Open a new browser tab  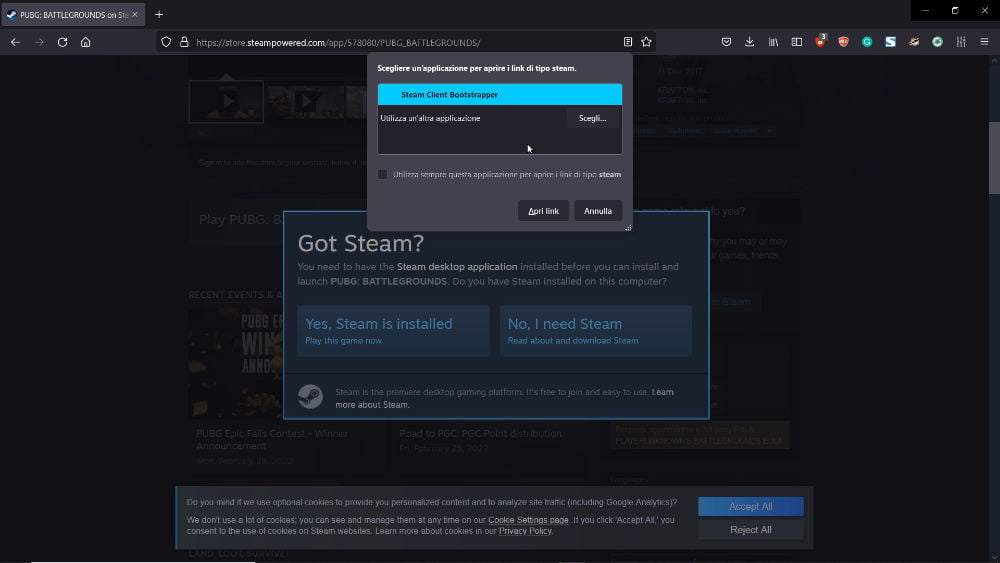pyautogui.click(x=159, y=15)
